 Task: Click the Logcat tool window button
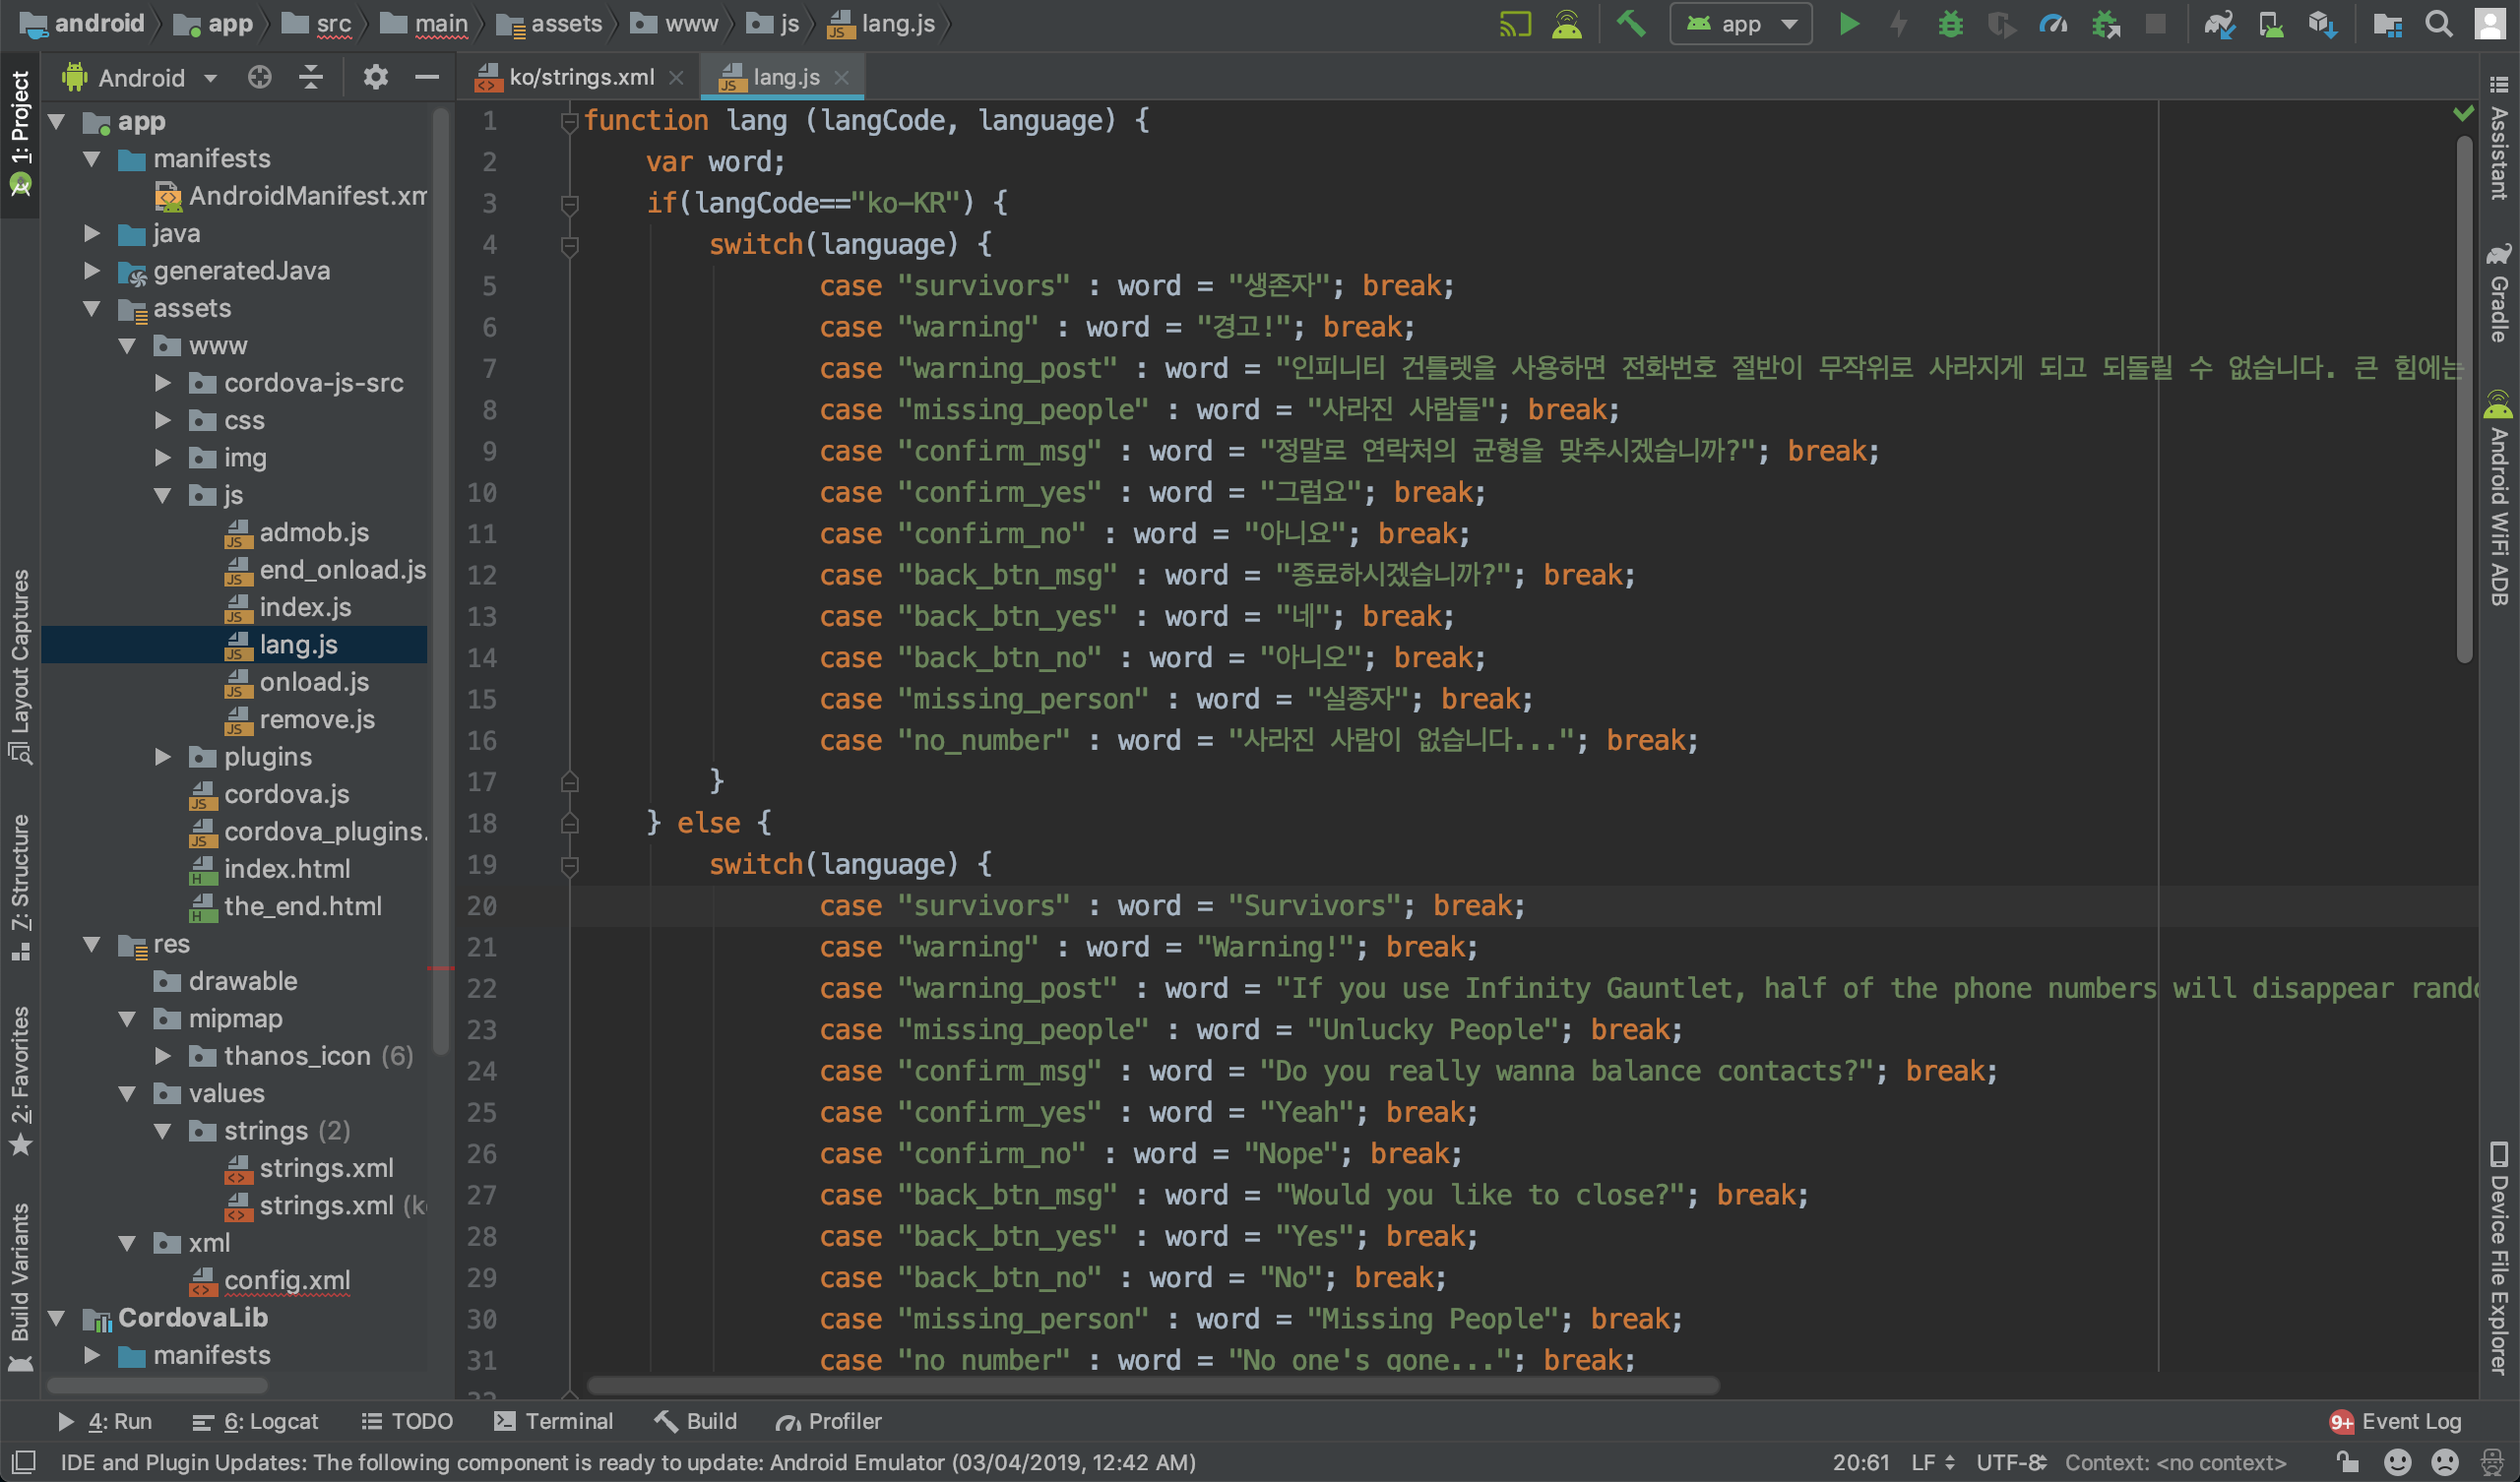coord(256,1421)
